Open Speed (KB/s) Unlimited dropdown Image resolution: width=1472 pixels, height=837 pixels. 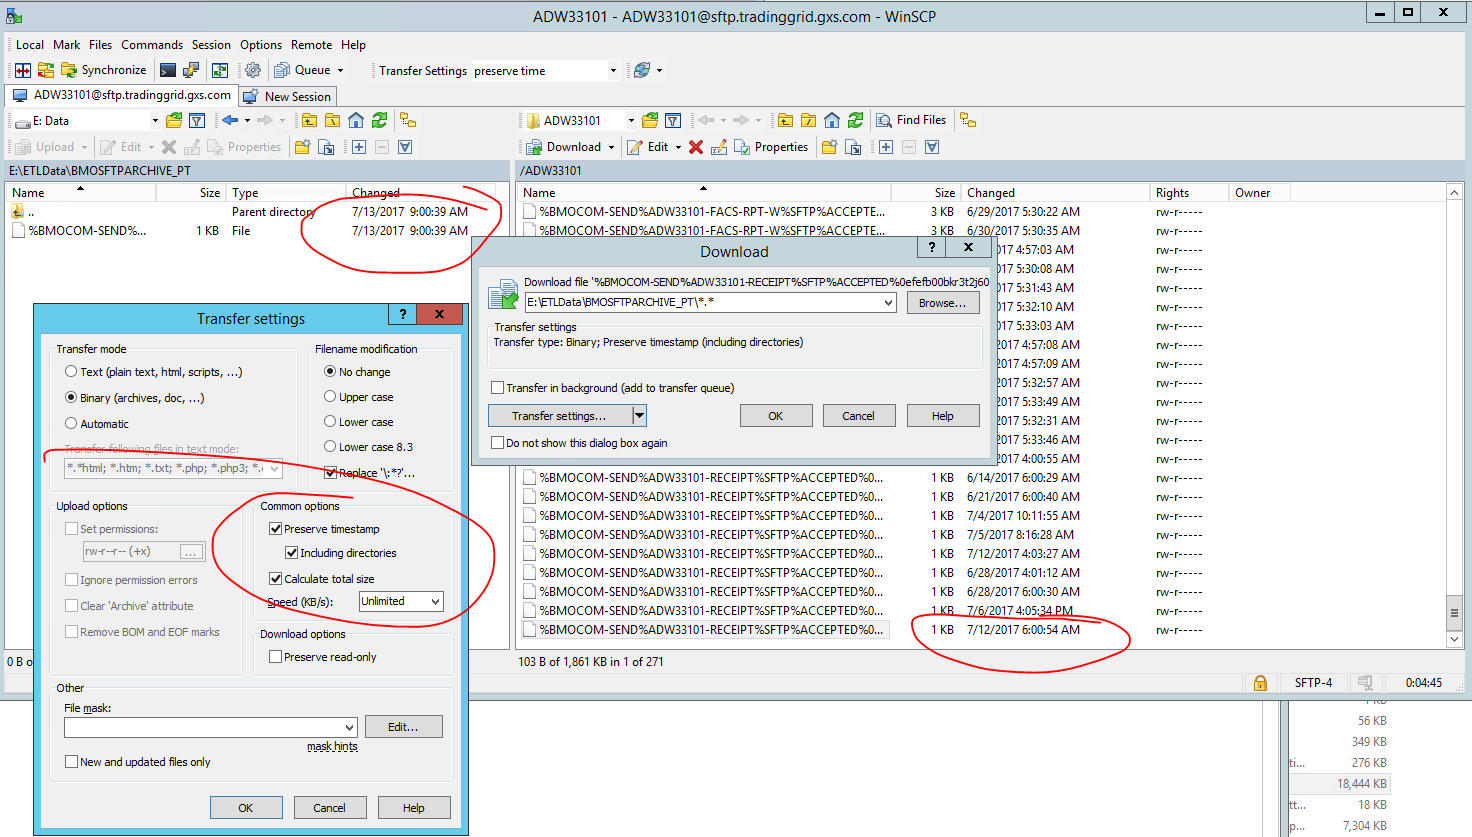(x=401, y=601)
